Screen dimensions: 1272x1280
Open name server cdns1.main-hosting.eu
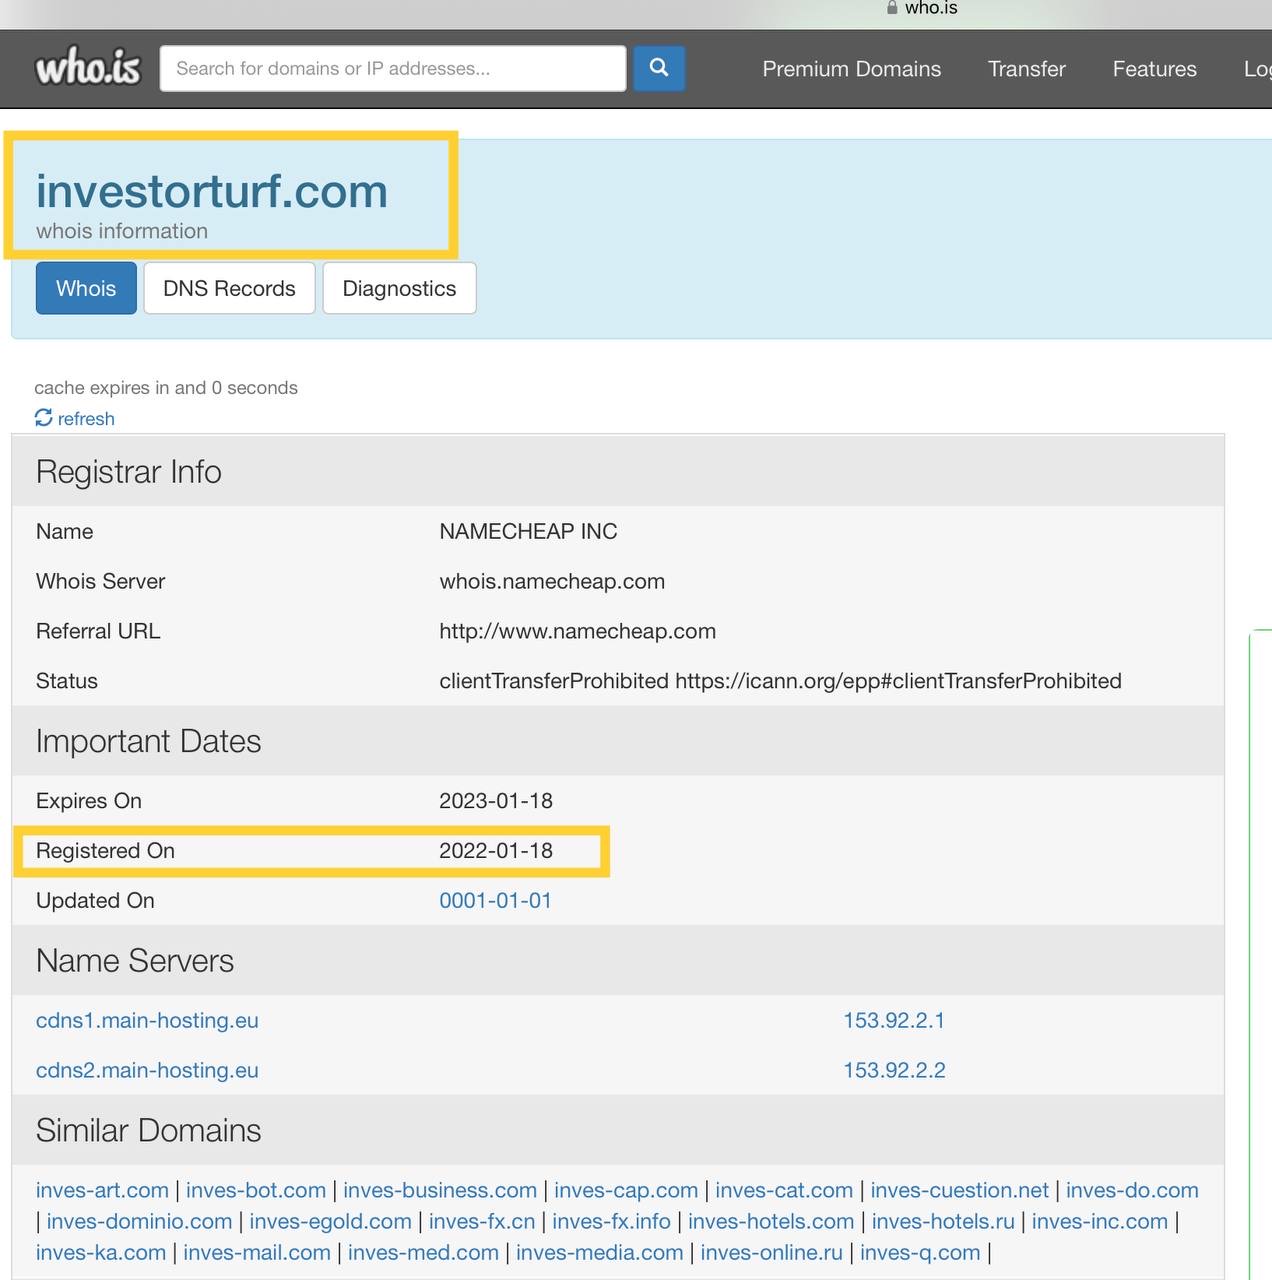pyautogui.click(x=147, y=1020)
